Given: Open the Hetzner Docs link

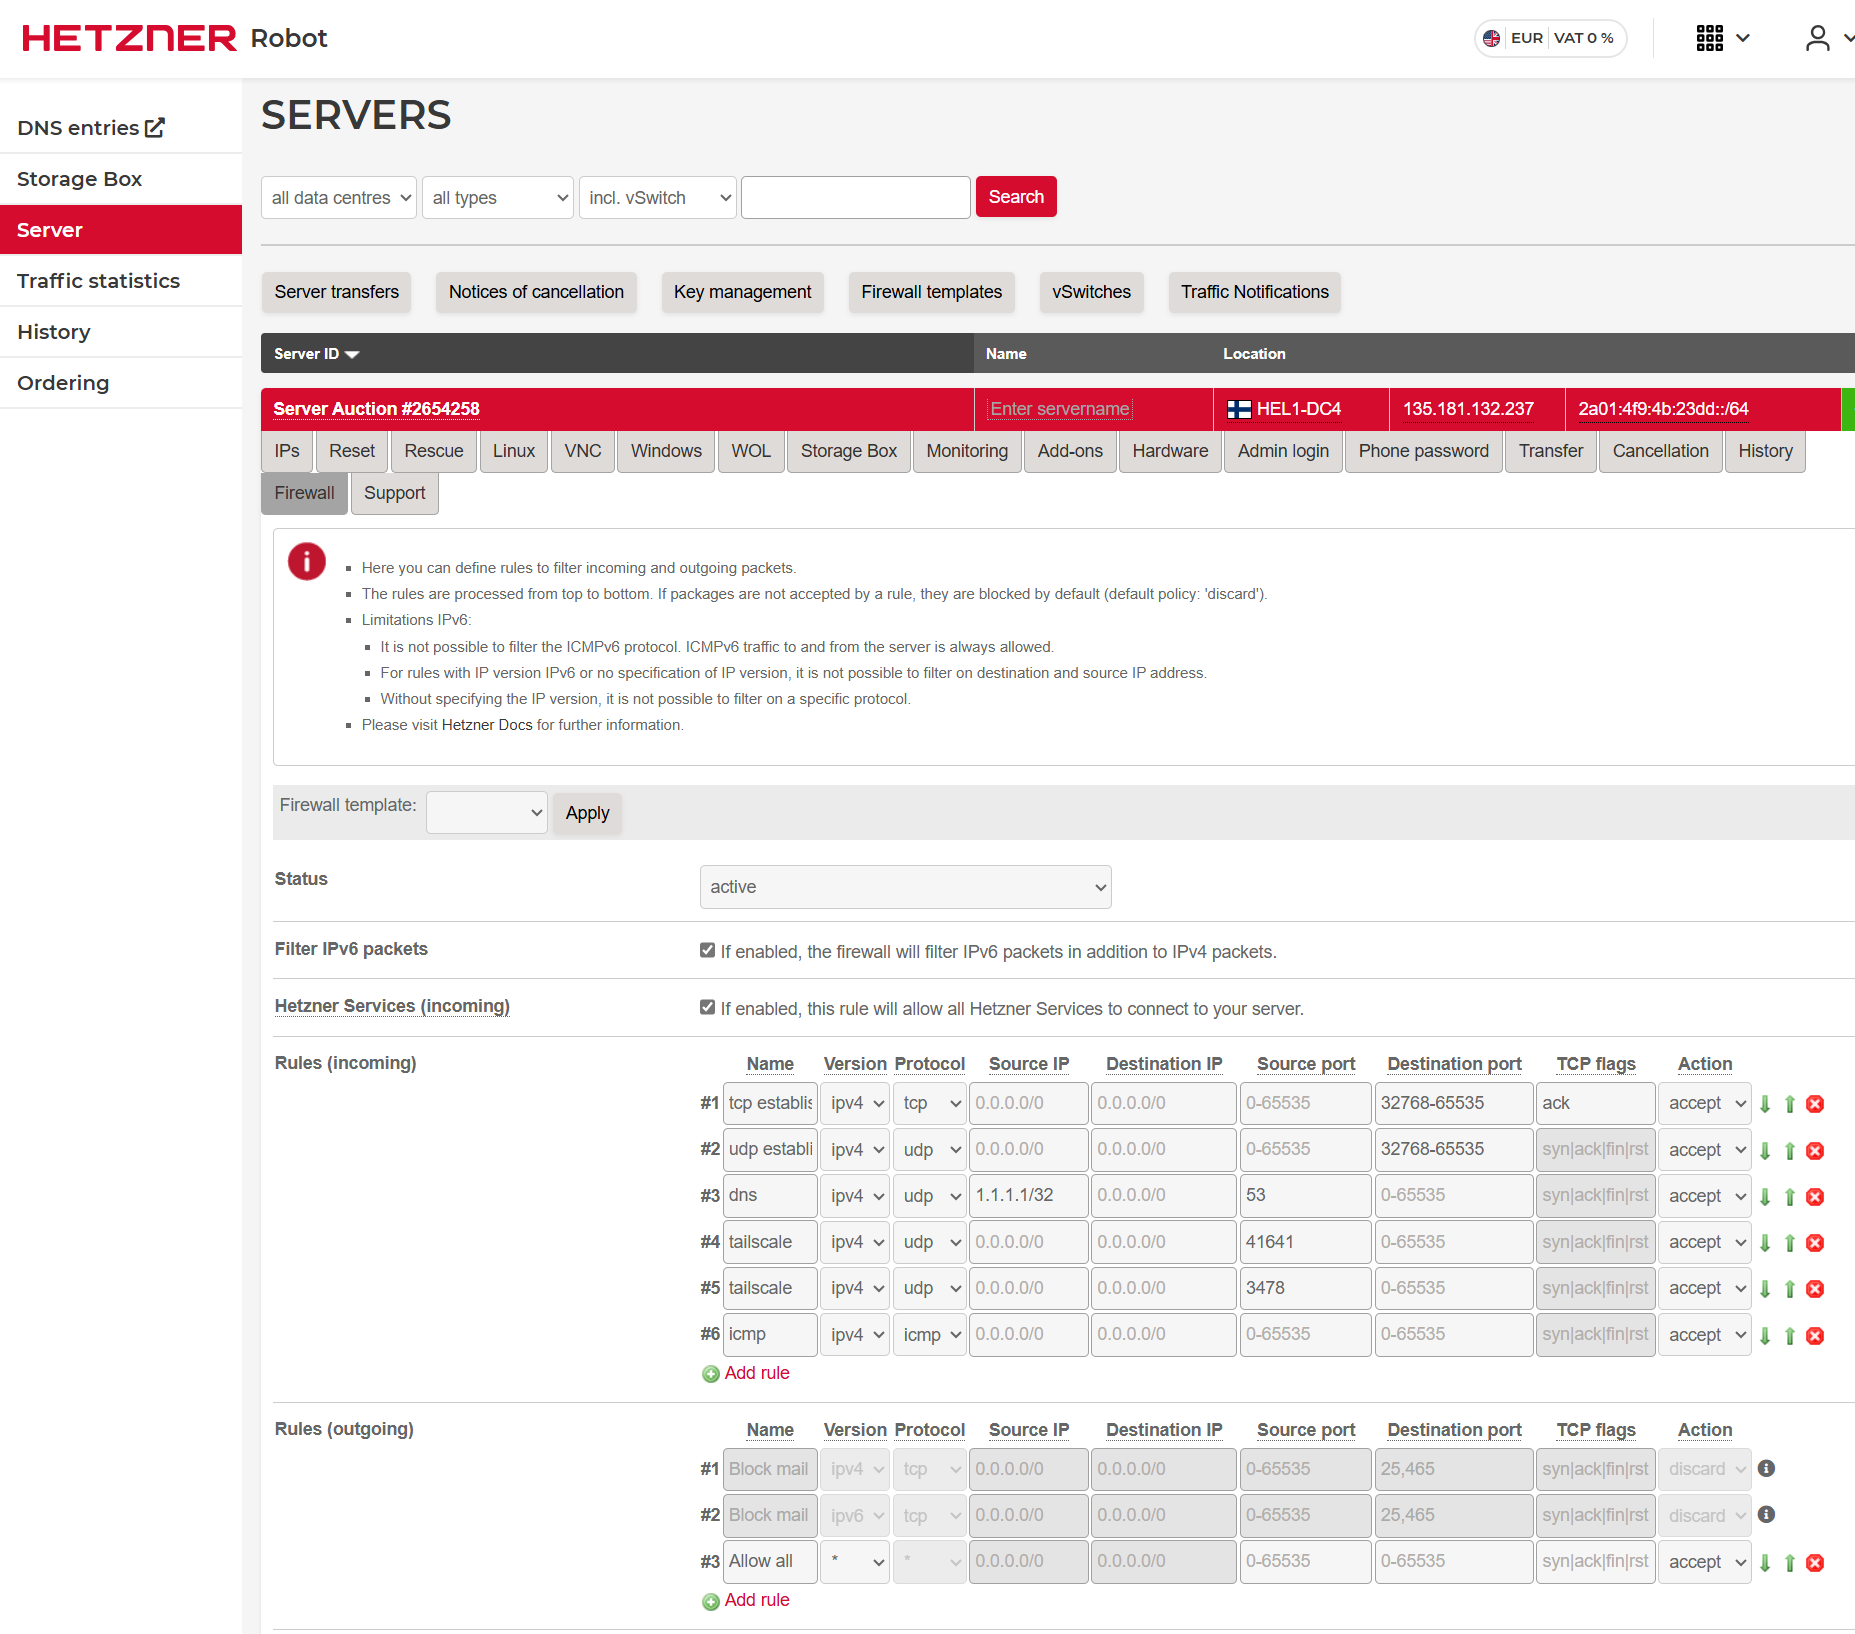Looking at the screenshot, I should (487, 725).
